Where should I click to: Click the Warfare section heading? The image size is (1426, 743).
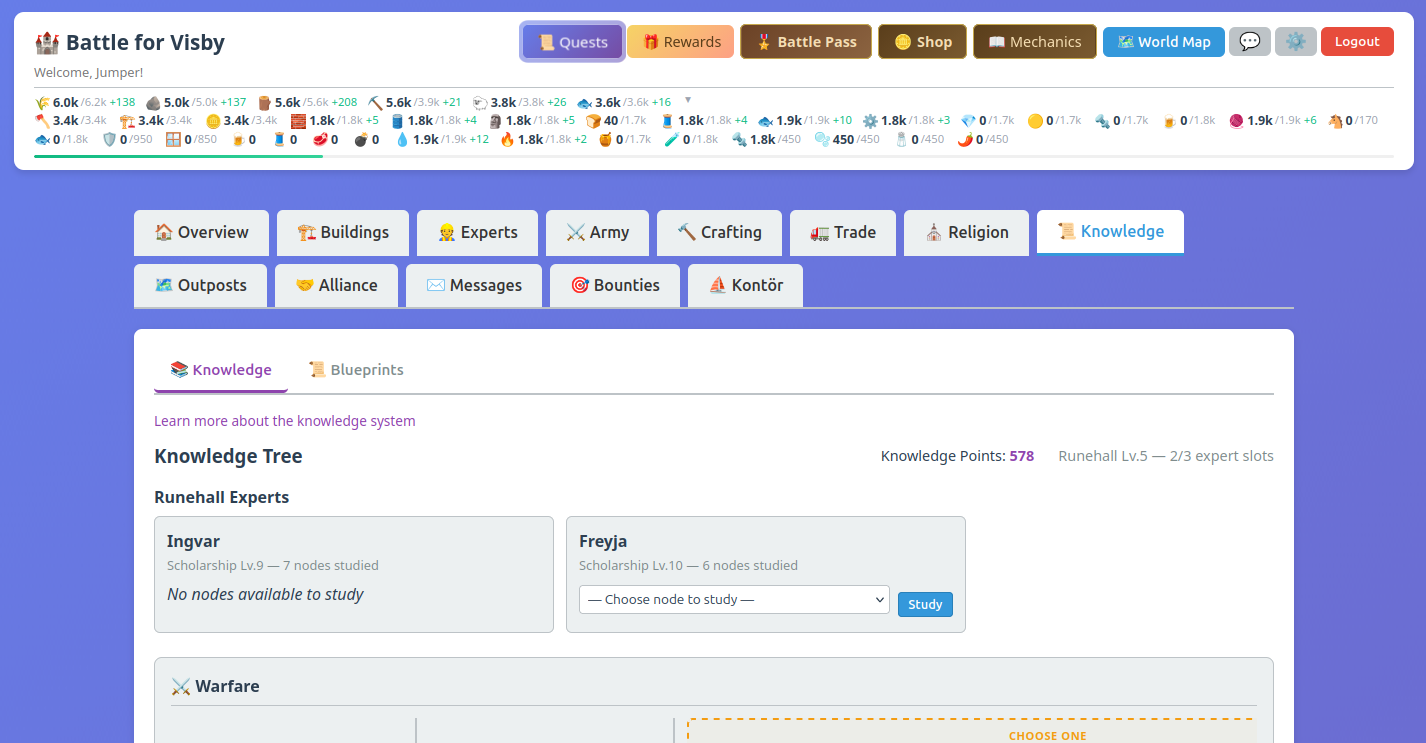coord(215,686)
